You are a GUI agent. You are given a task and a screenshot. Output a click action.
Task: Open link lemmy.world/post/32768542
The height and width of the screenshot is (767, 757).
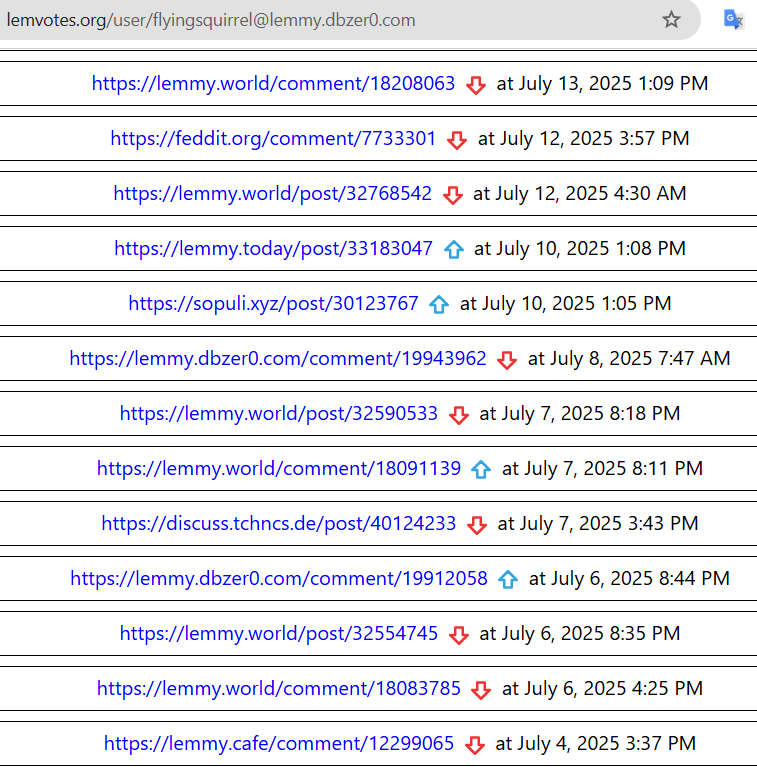[273, 193]
